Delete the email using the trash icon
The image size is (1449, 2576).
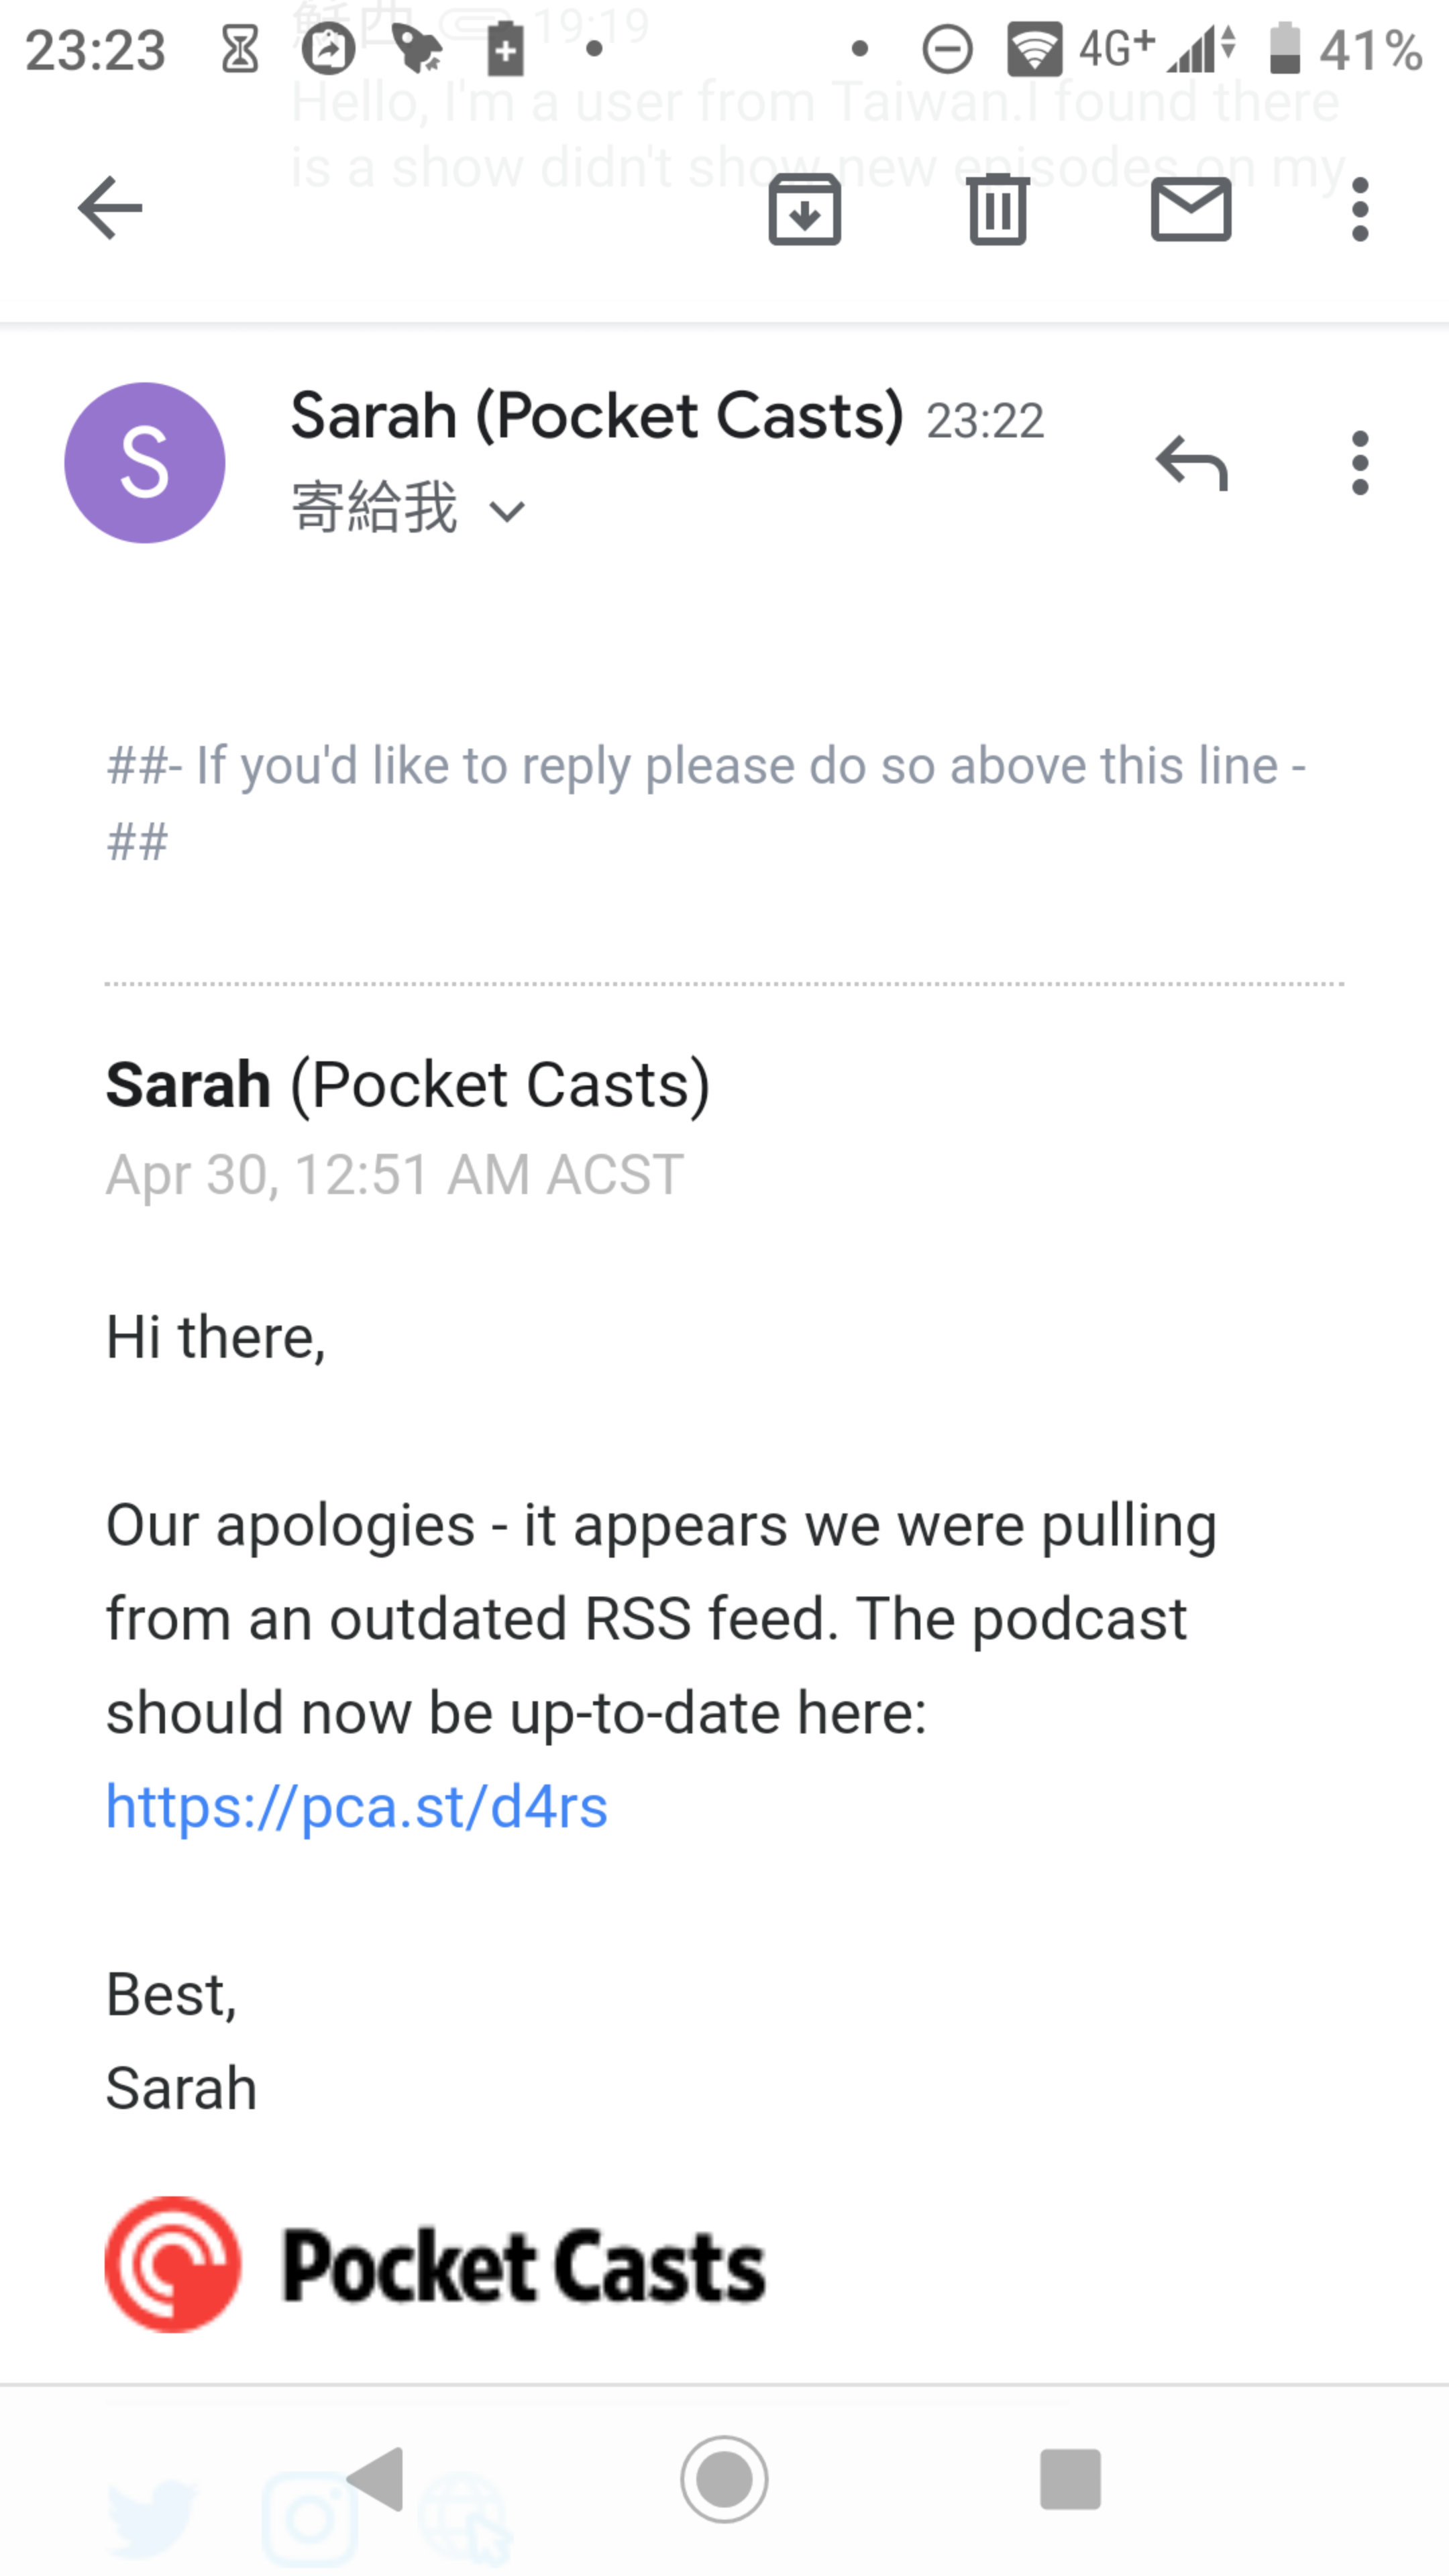click(998, 209)
